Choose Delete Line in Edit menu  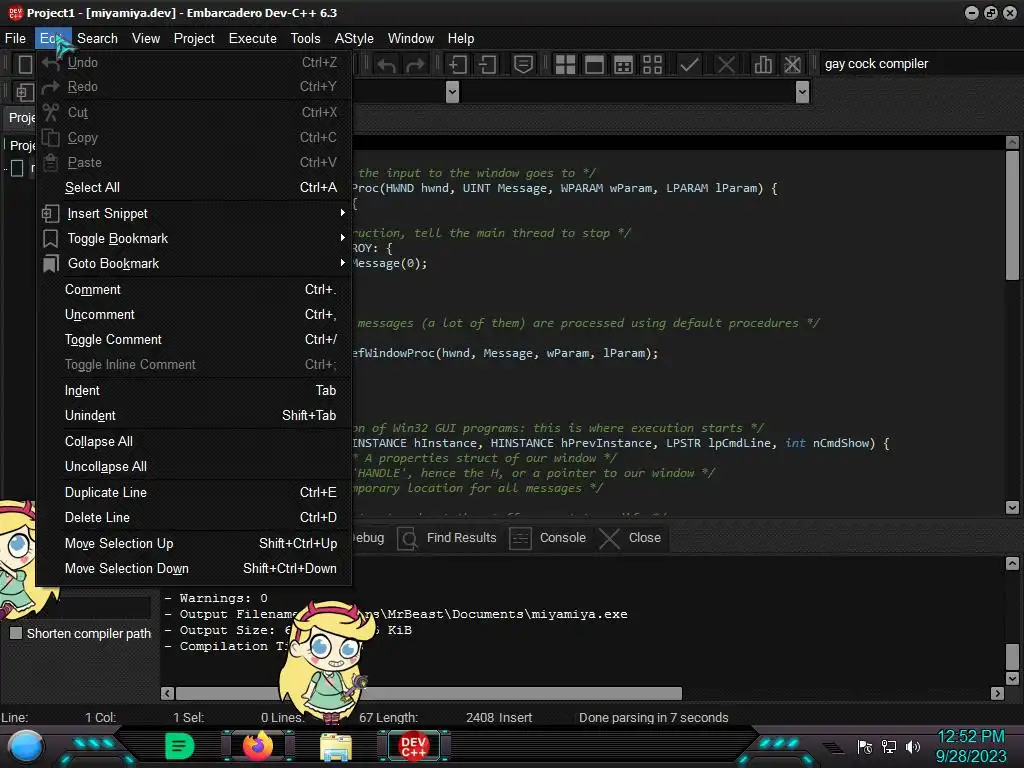tap(193, 517)
